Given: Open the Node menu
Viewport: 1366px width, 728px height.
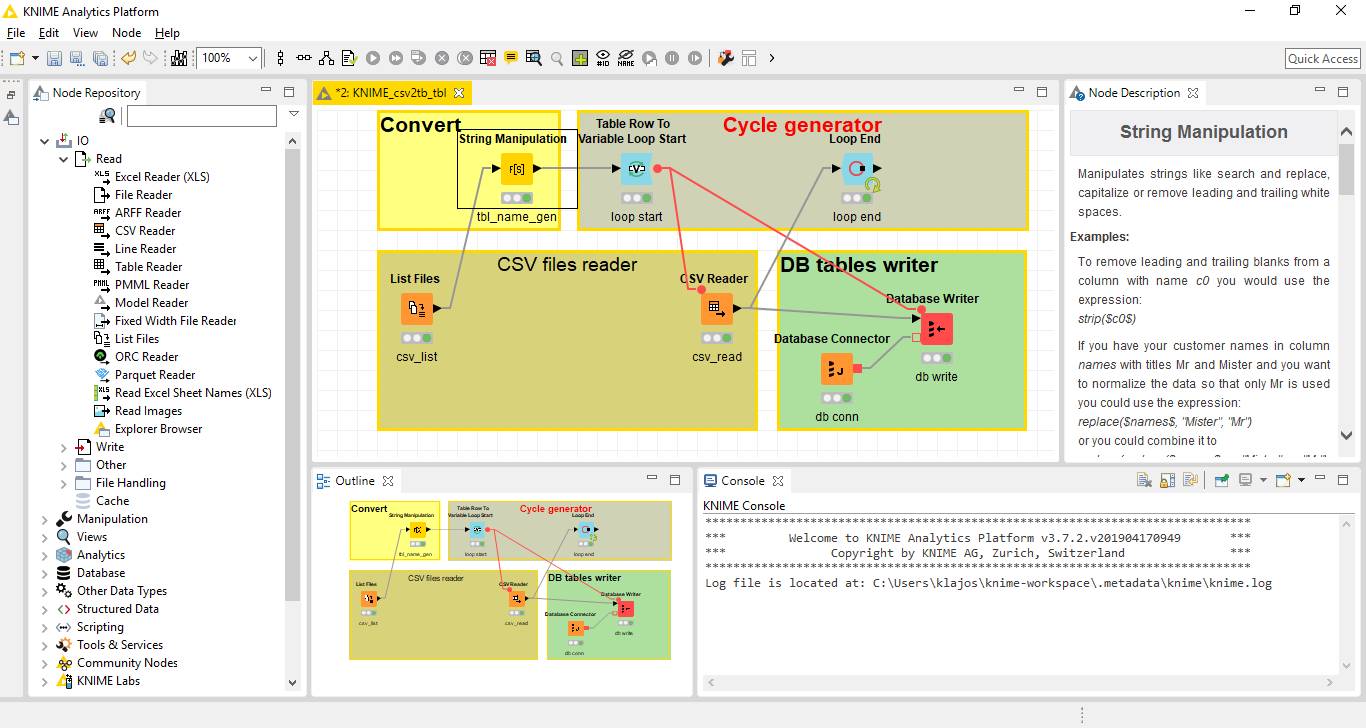Looking at the screenshot, I should [126, 32].
